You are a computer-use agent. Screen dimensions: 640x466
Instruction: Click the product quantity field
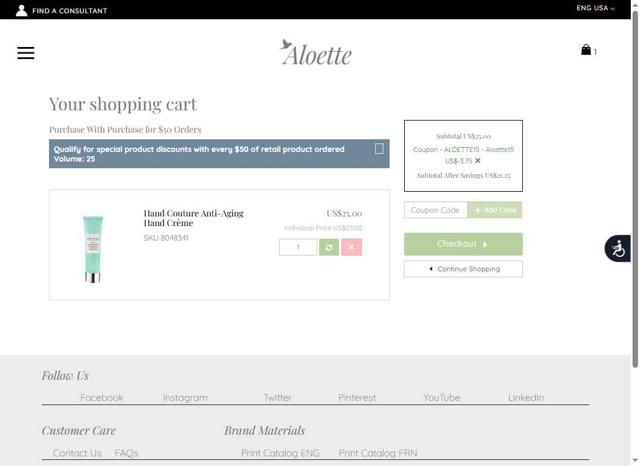[298, 247]
